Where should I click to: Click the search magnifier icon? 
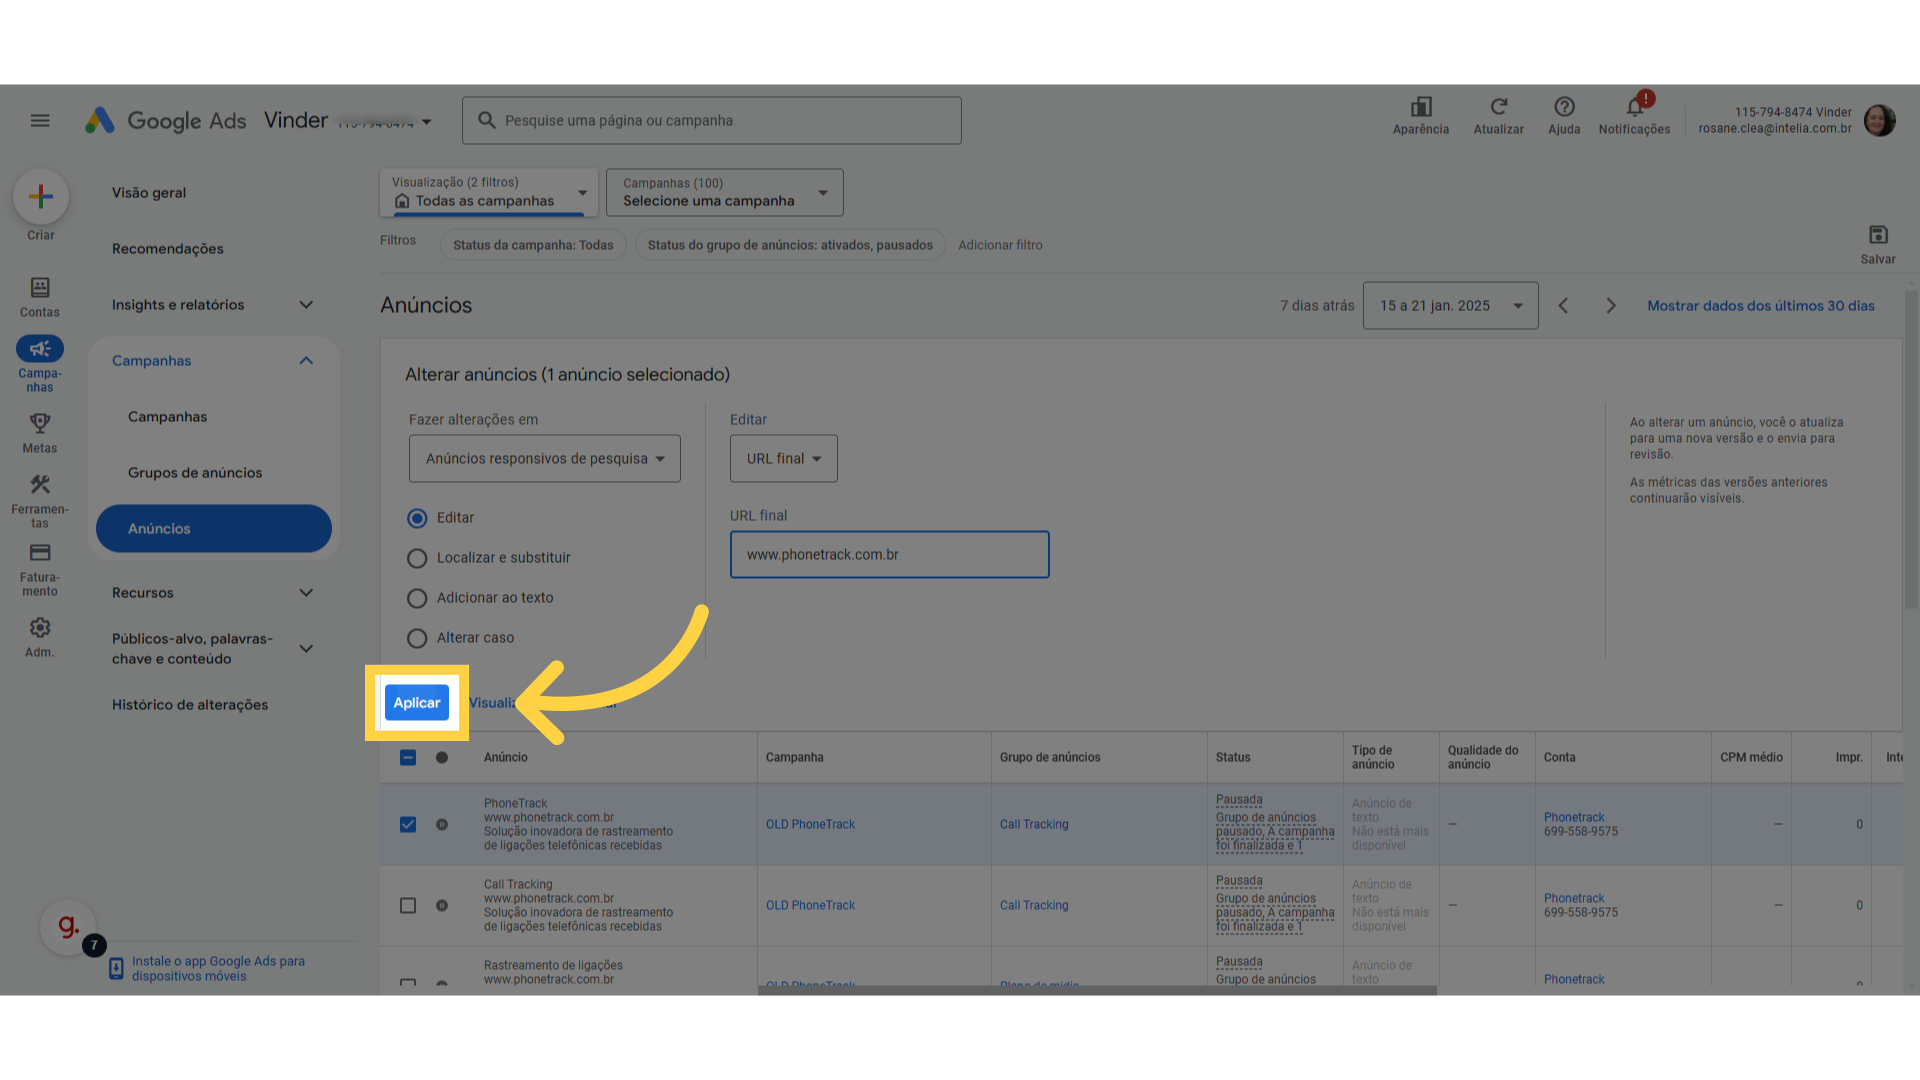coord(487,121)
